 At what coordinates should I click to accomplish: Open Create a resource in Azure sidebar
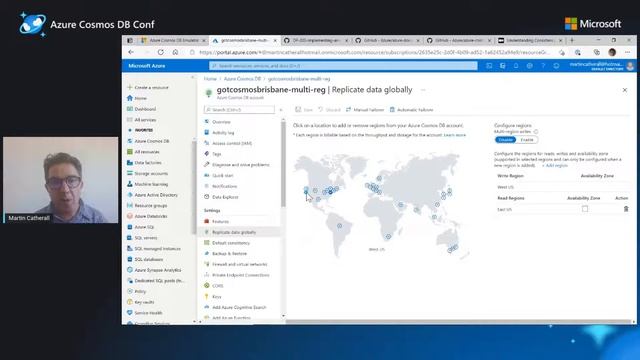[148, 87]
